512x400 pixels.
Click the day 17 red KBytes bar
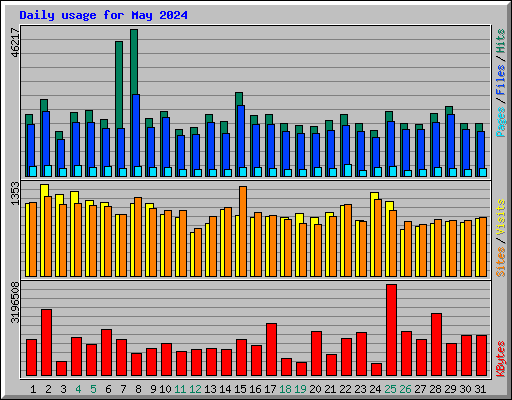coord(272,350)
